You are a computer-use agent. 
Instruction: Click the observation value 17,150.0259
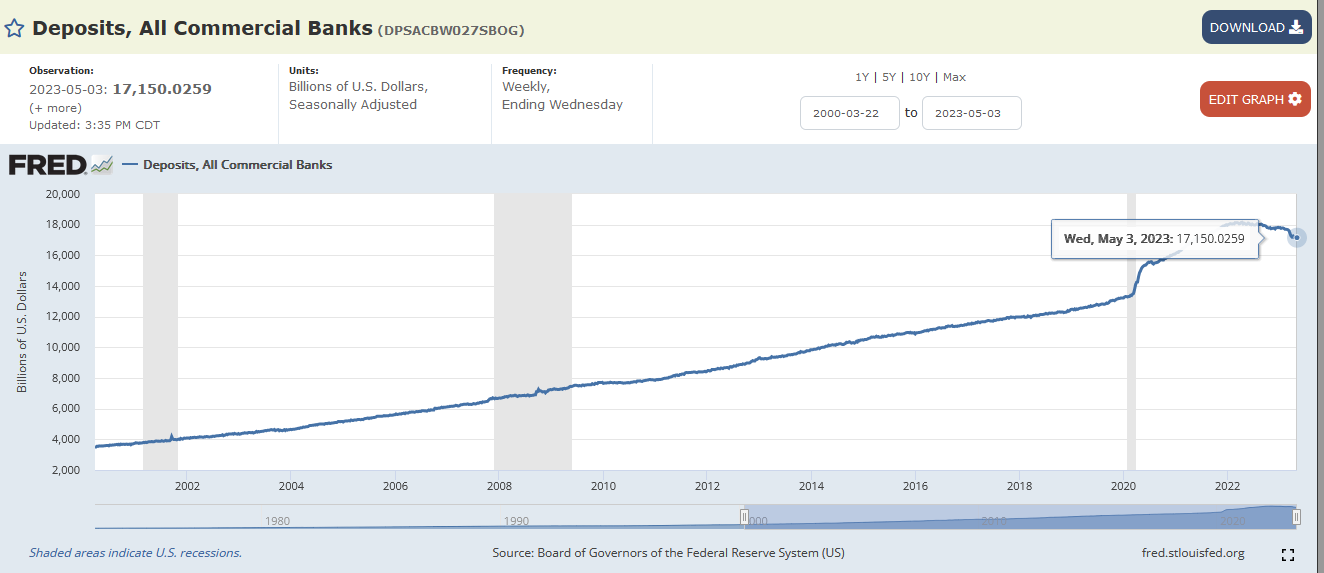click(162, 89)
